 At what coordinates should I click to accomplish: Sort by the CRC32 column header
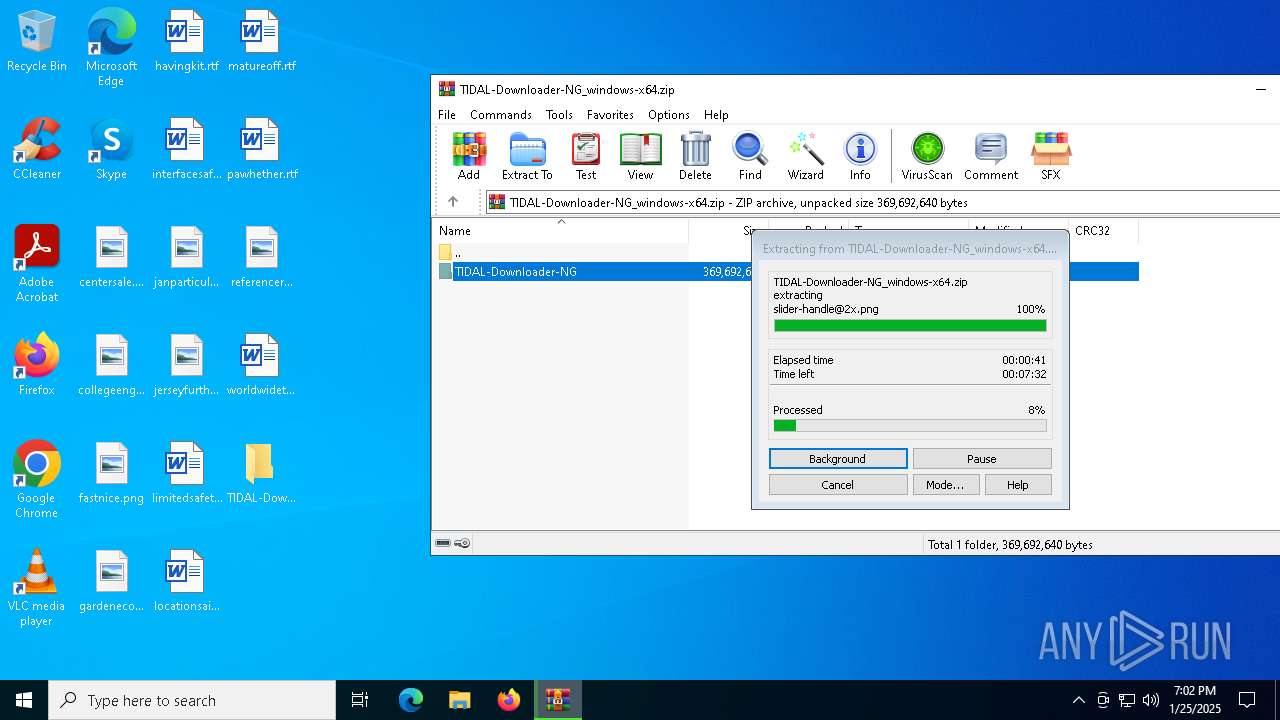tap(1103, 231)
